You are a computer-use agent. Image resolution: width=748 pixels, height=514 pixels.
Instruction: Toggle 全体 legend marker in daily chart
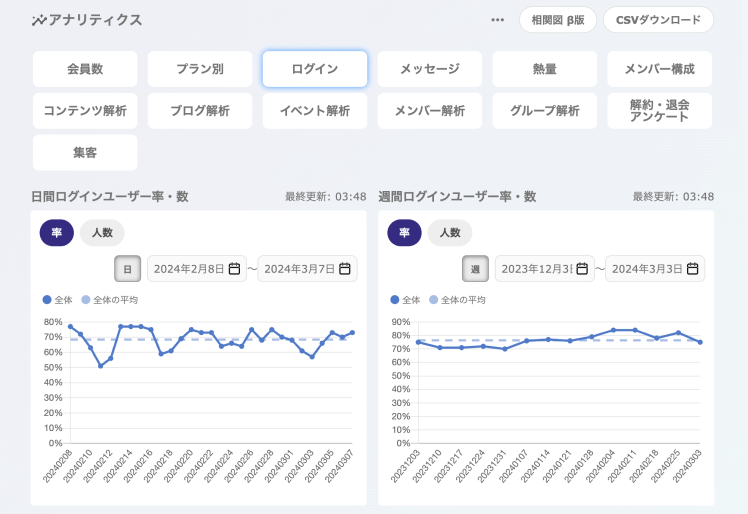(x=47, y=300)
